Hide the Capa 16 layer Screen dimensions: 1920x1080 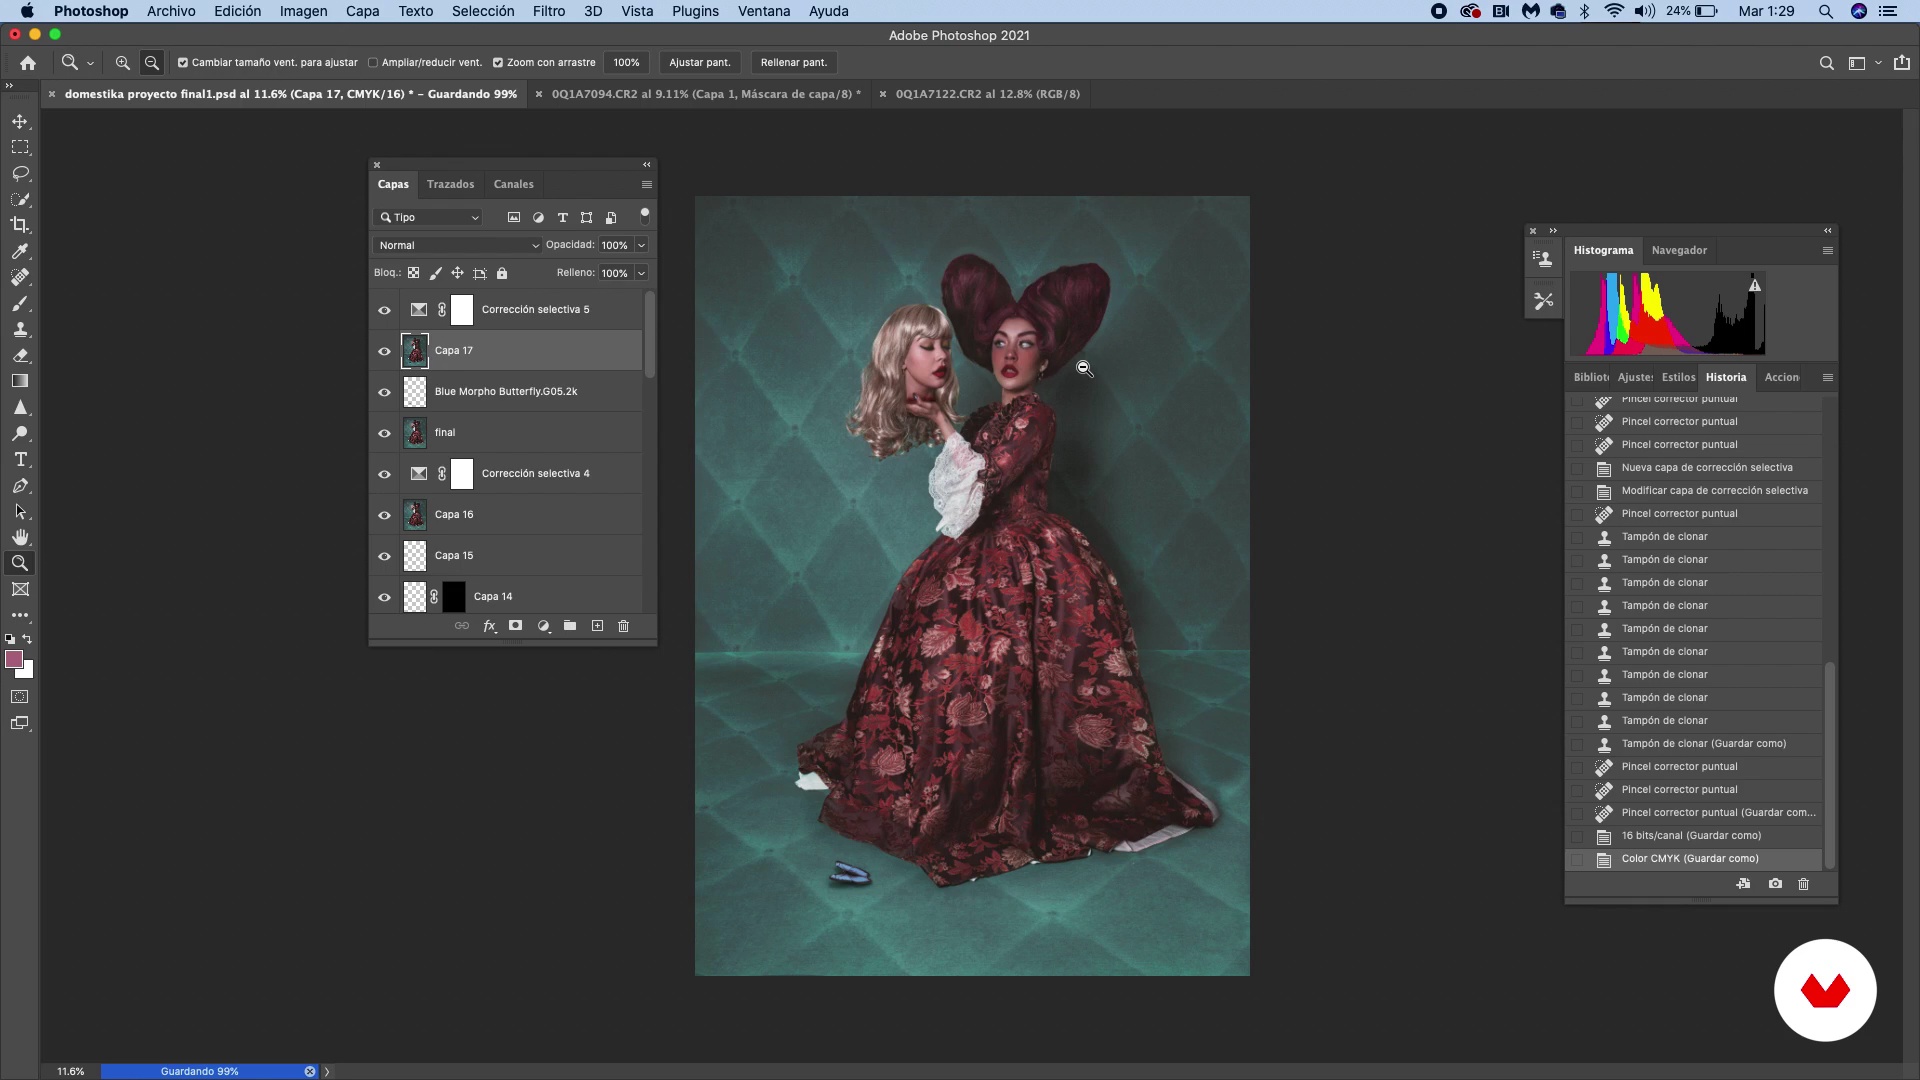[384, 515]
